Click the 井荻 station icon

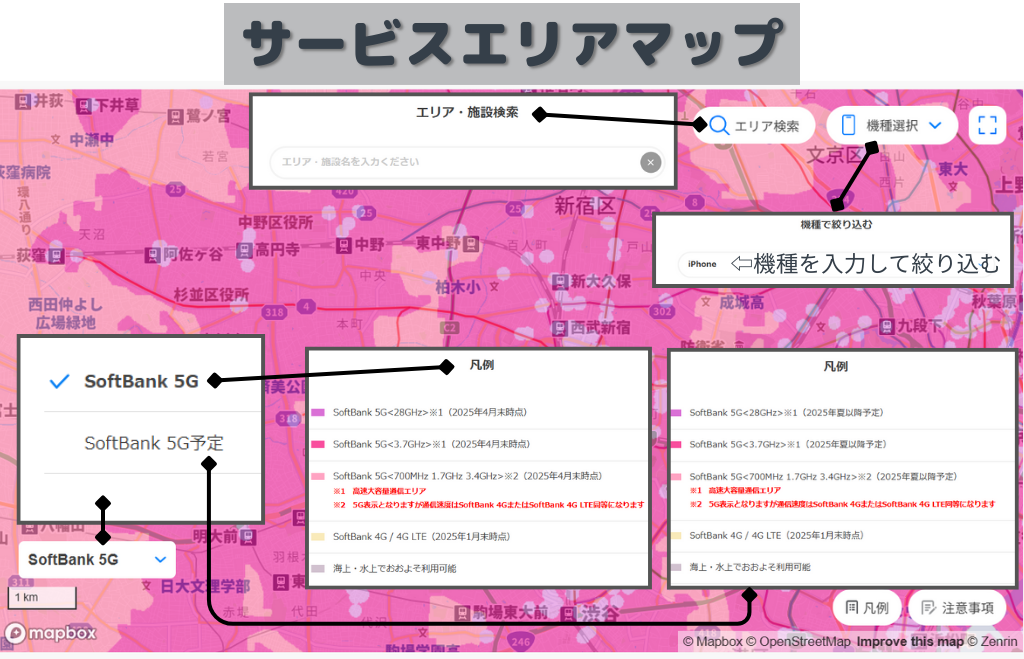23,101
